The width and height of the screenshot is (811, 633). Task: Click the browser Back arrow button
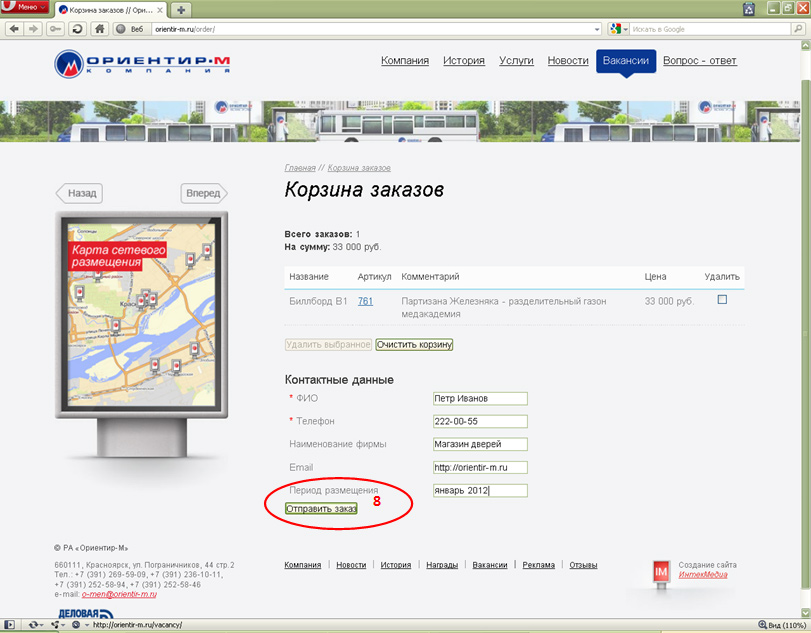(14, 29)
